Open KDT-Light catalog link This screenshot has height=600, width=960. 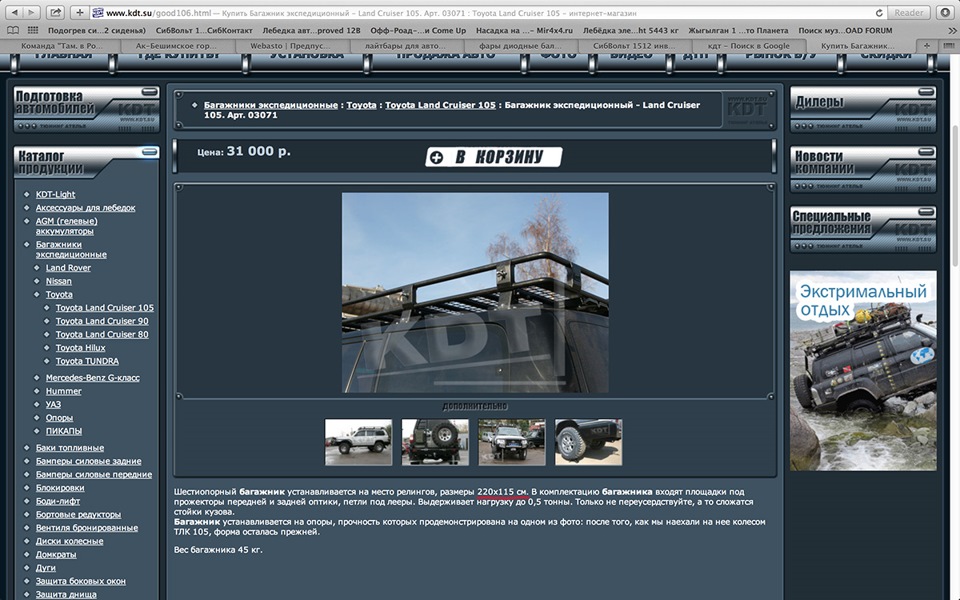[x=55, y=194]
